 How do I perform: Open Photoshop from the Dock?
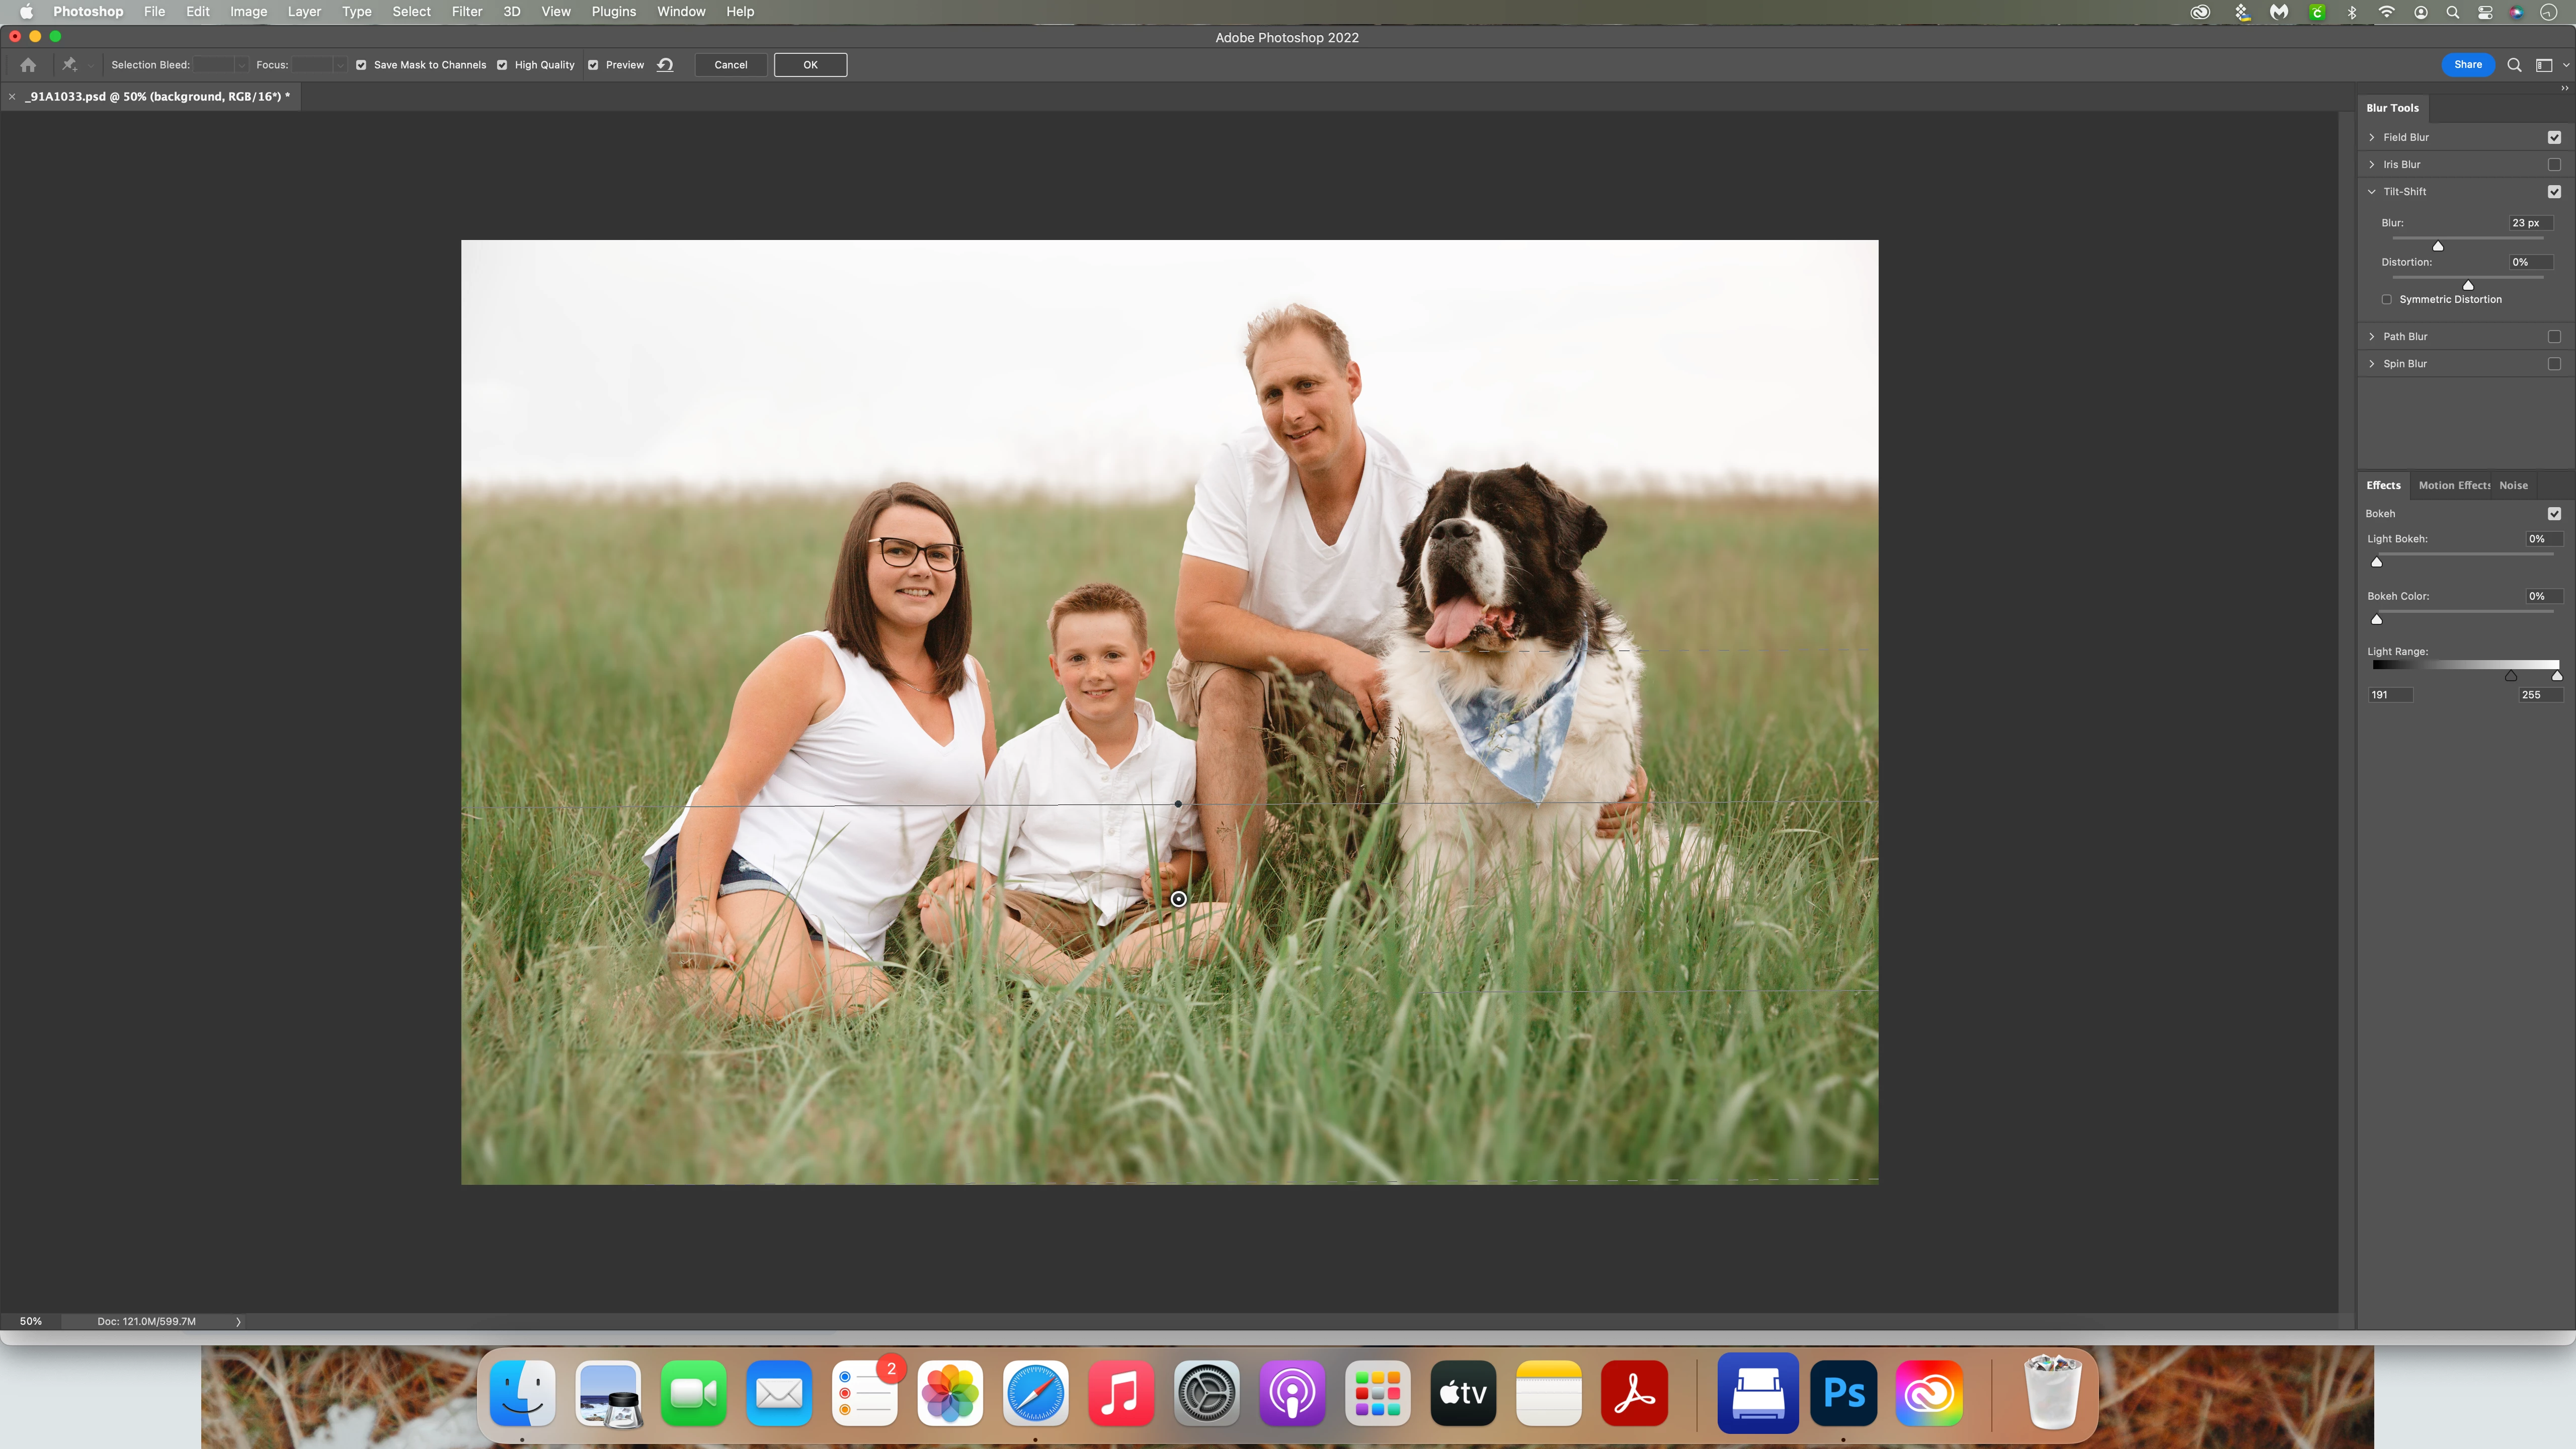[x=1843, y=1393]
